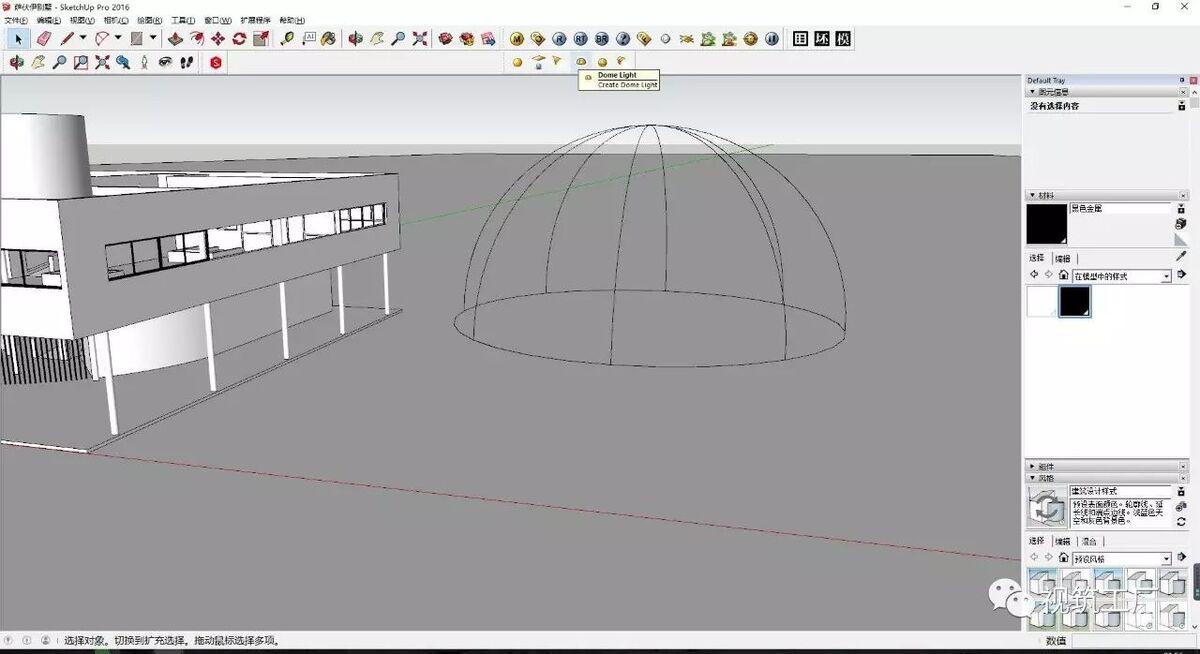Open the Rectangle tool dropdown arrow

click(x=152, y=39)
